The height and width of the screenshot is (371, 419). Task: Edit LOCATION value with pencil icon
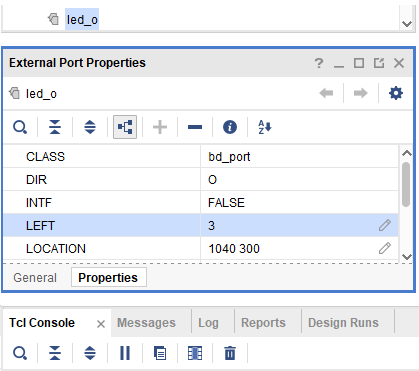click(x=385, y=248)
